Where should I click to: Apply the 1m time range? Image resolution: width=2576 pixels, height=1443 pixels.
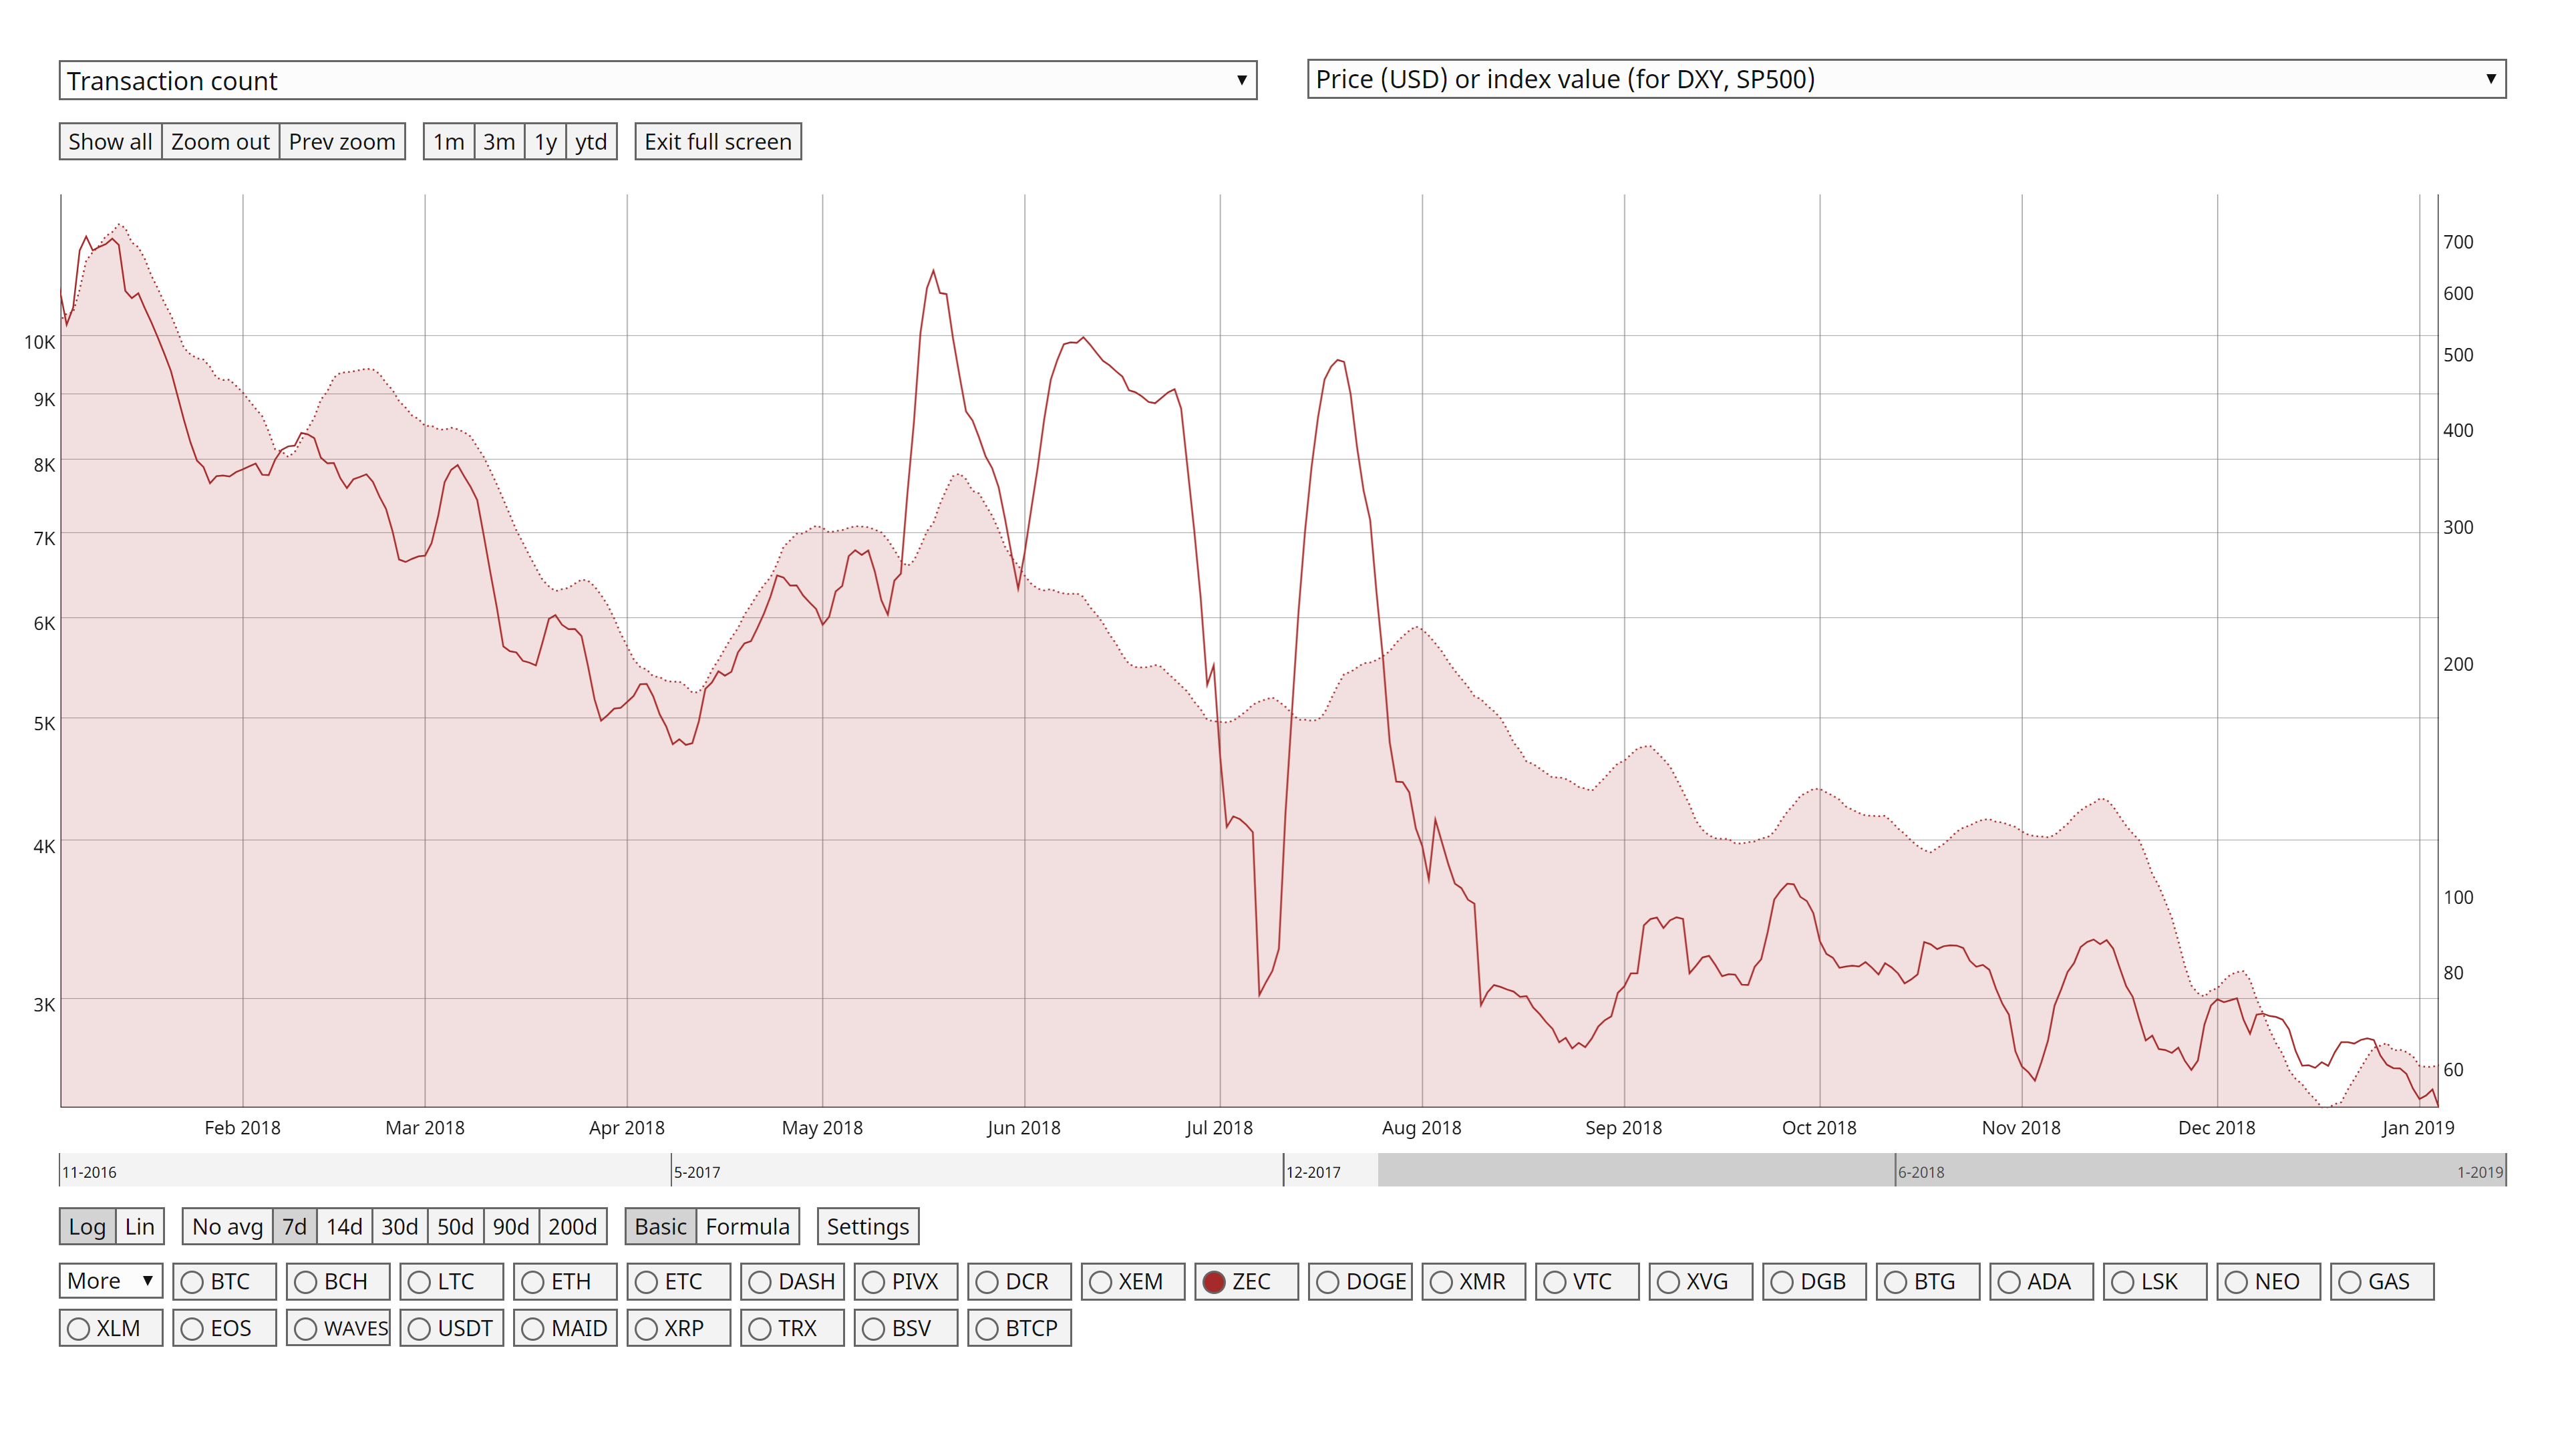(x=448, y=141)
